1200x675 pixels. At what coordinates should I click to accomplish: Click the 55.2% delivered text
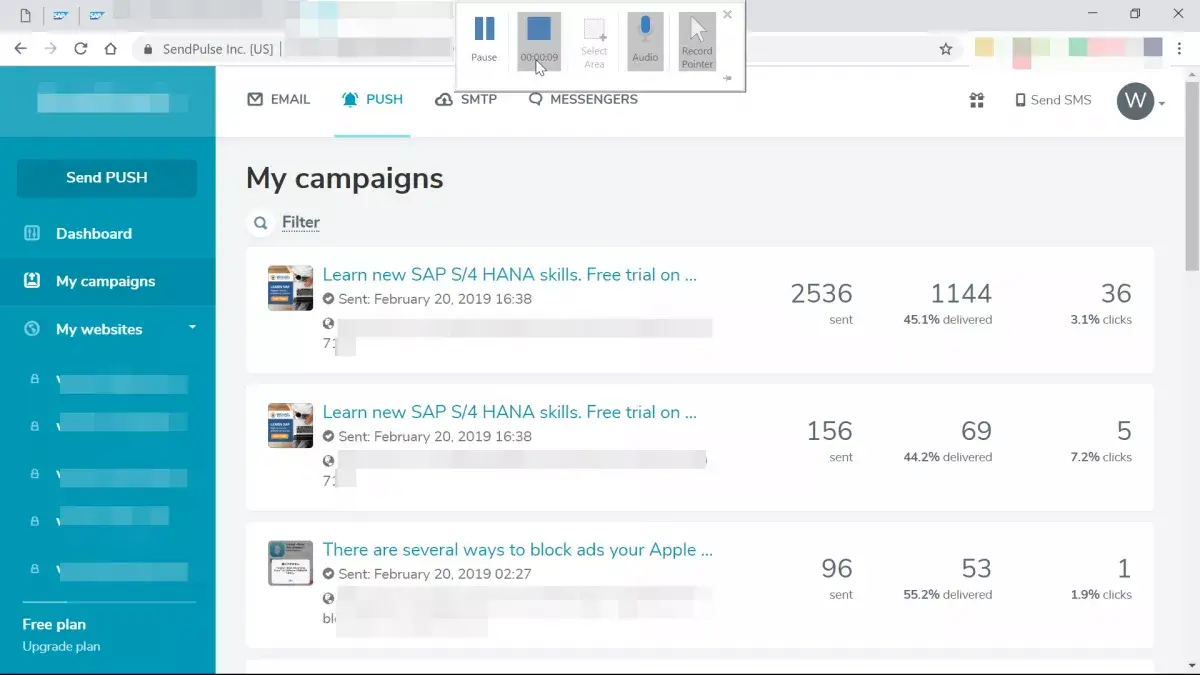click(x=948, y=594)
